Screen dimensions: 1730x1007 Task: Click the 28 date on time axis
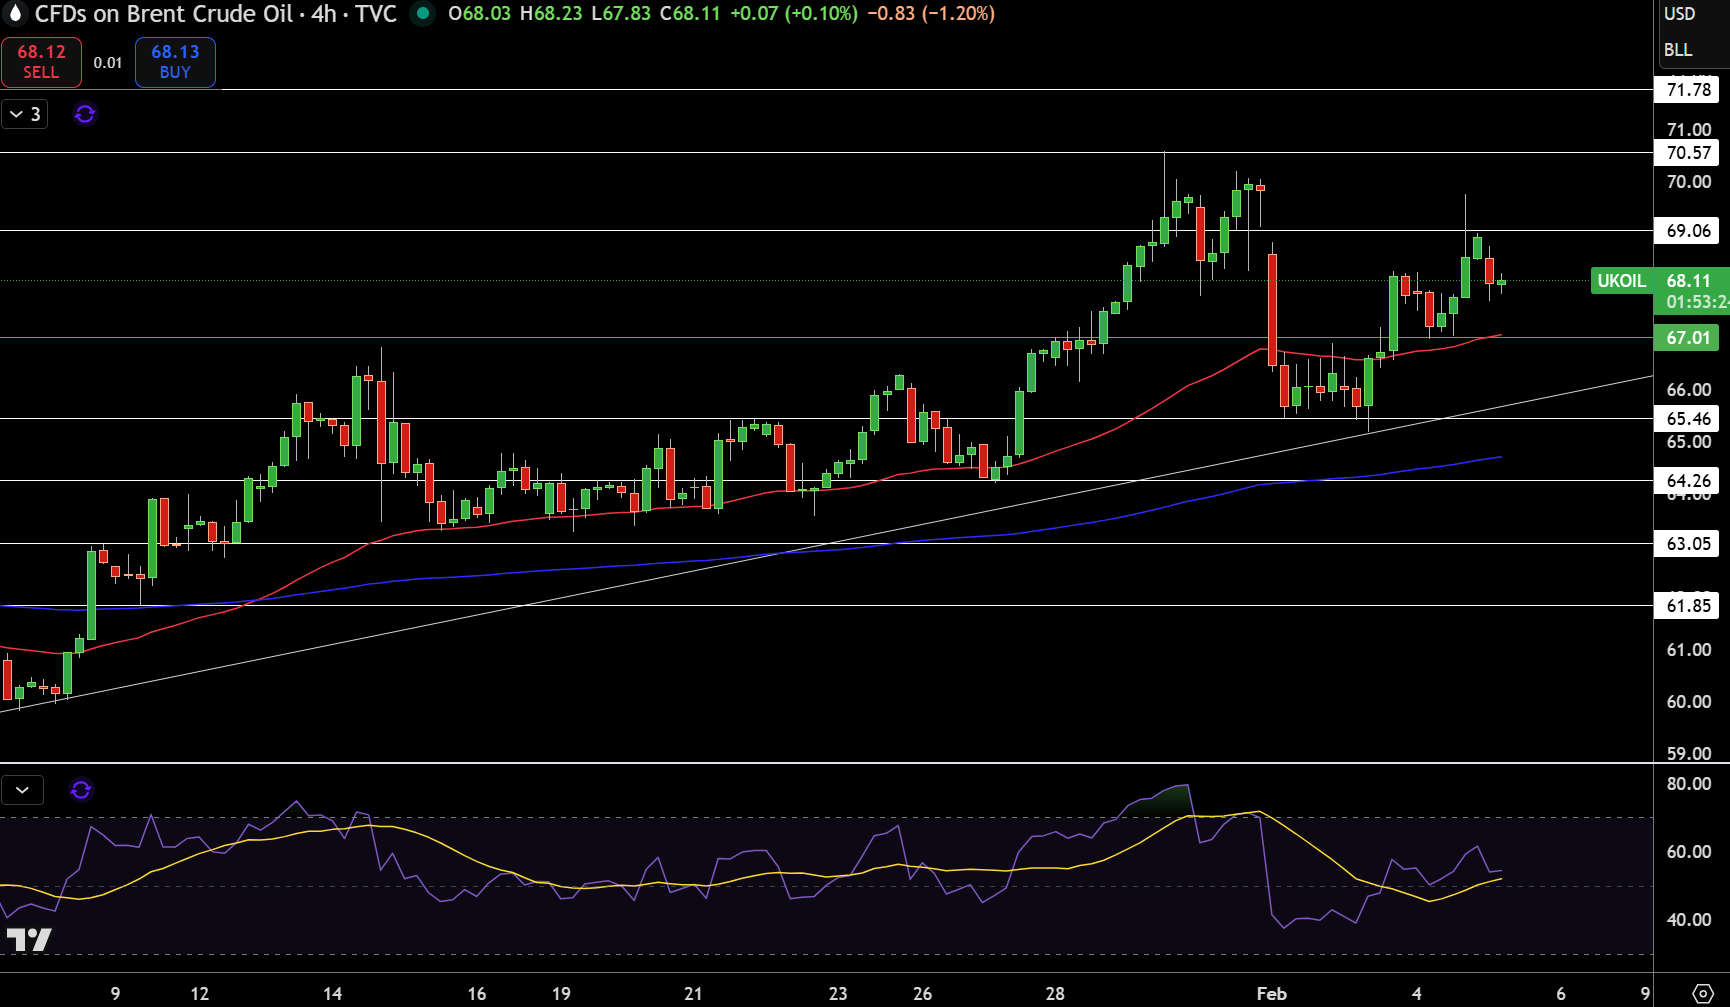point(1055,993)
